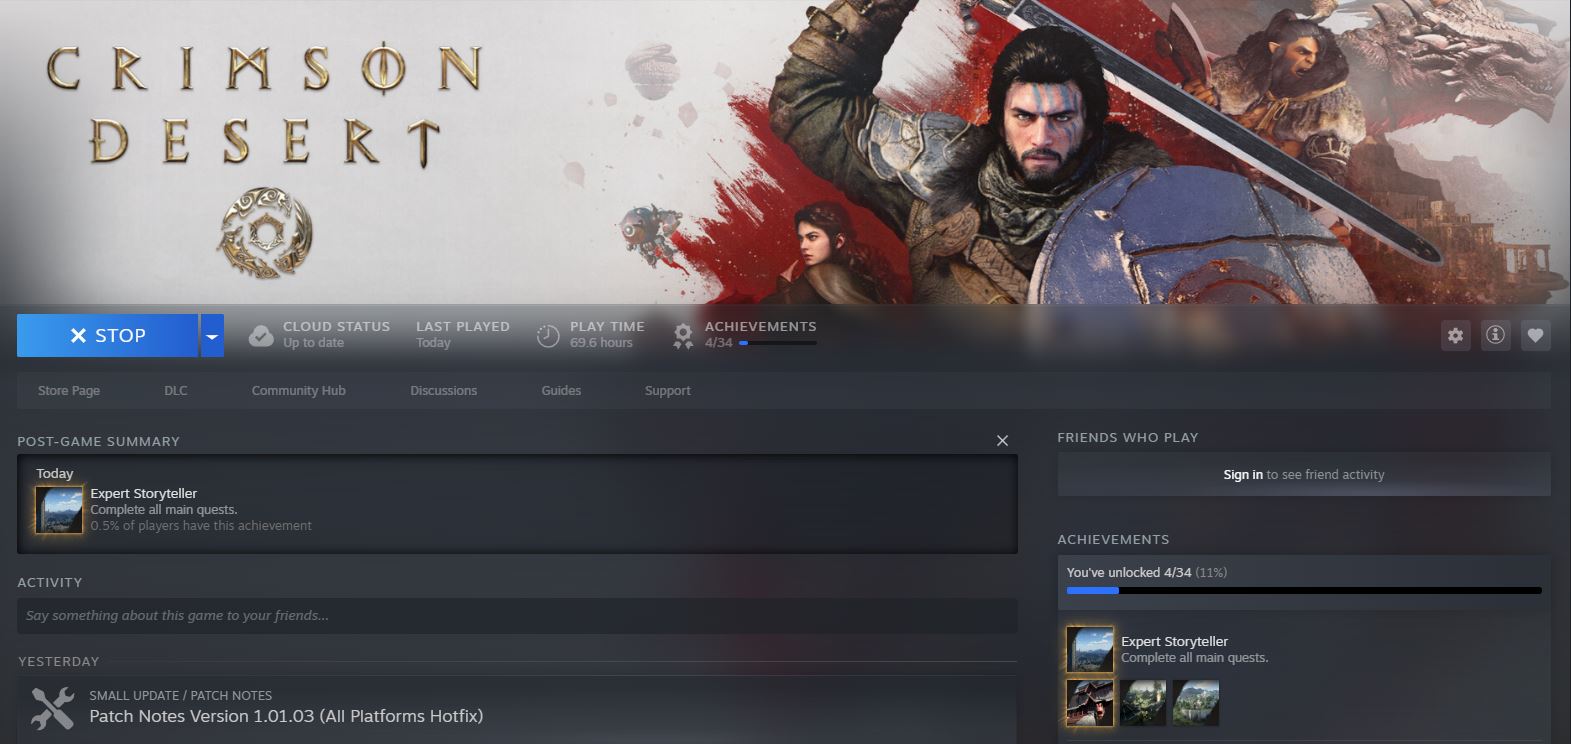Close the Post-Game Summary panel
Screen dimensions: 1571x744
click(1002, 441)
